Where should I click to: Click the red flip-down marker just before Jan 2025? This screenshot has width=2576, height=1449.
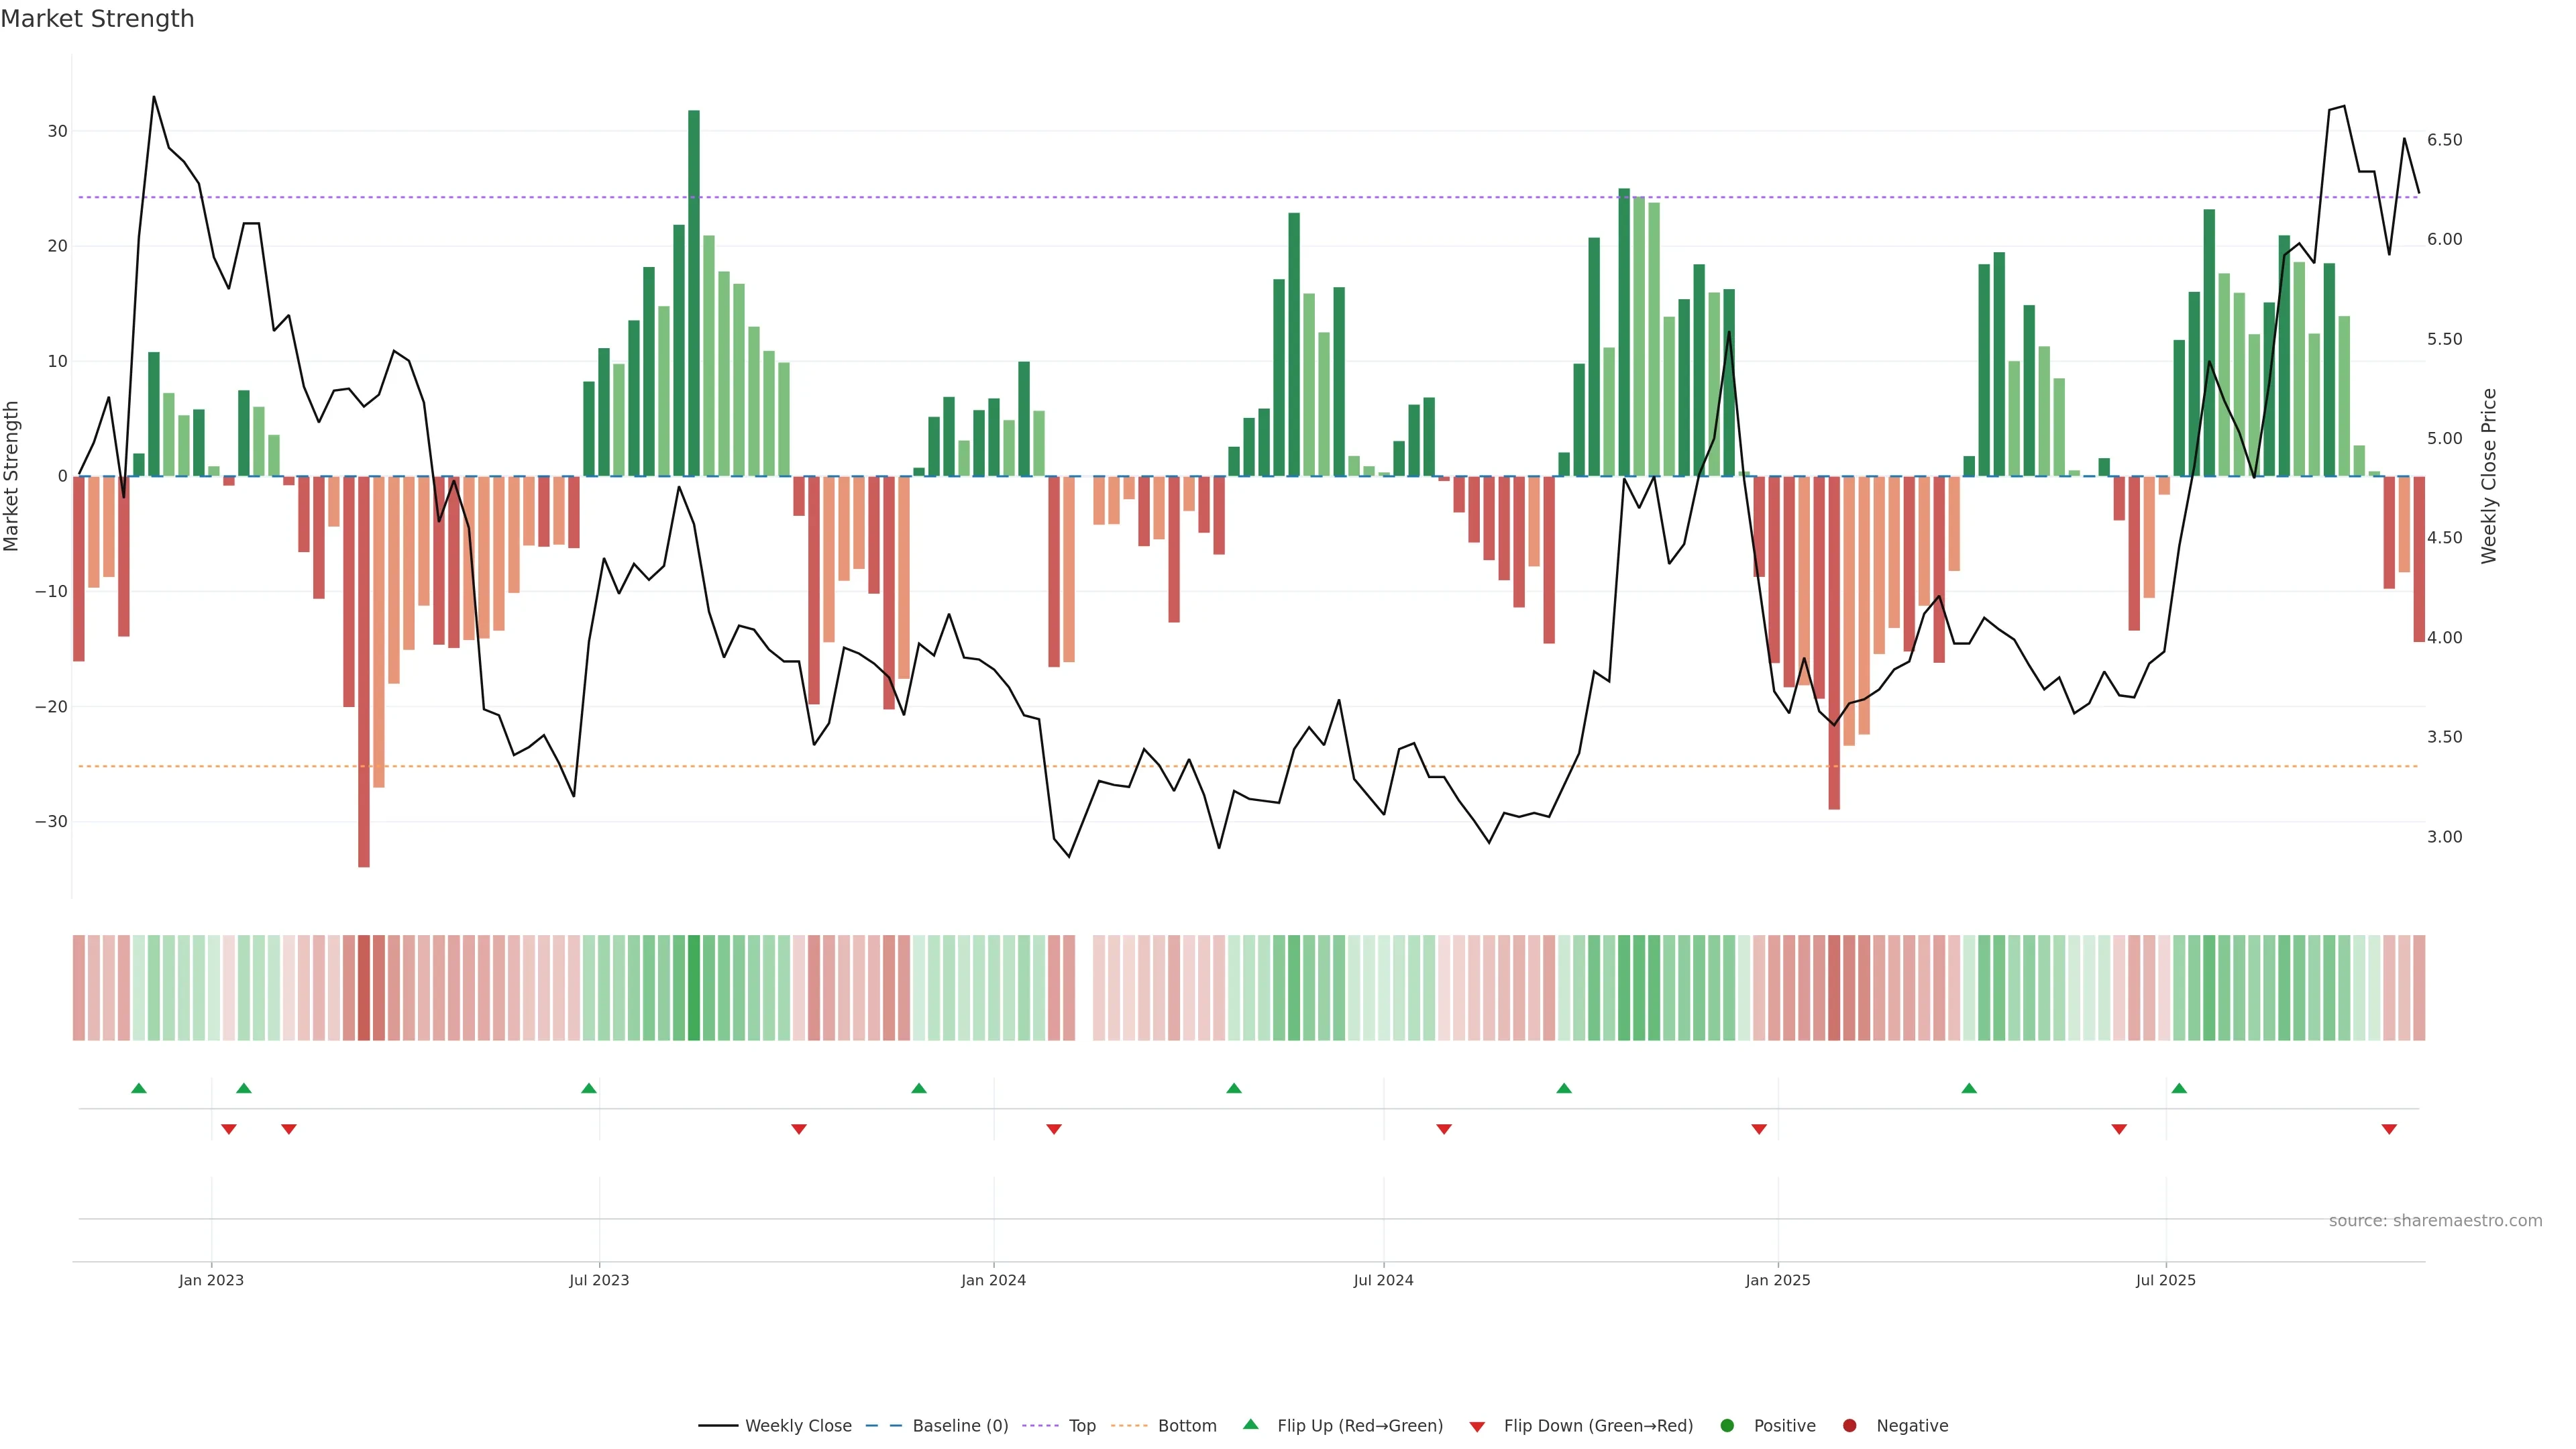(1759, 1129)
